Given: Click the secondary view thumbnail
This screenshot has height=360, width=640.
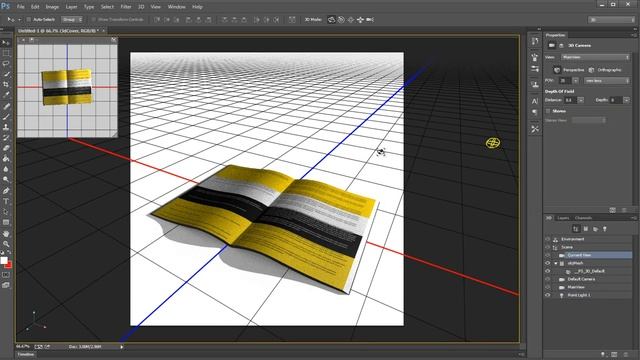Looking at the screenshot, I should coord(67,90).
